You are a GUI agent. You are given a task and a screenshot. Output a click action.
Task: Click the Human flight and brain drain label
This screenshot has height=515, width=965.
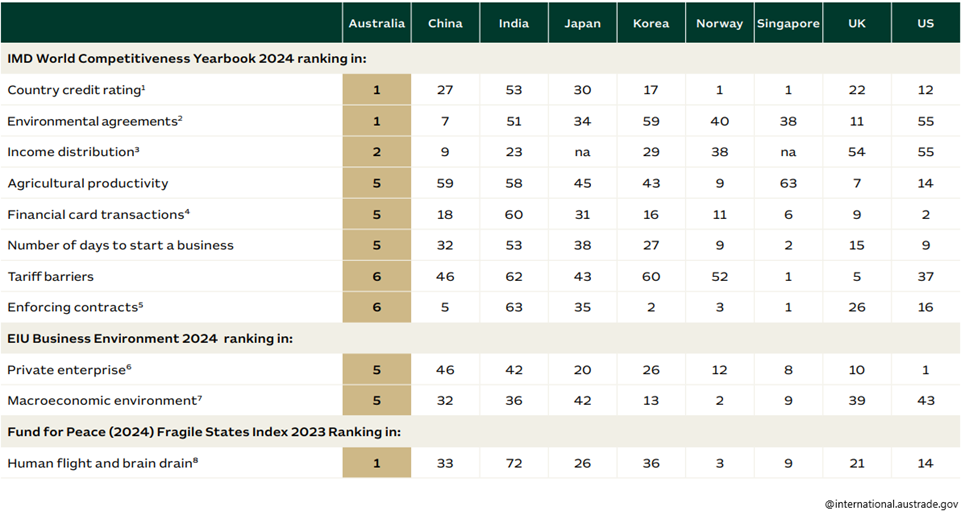tap(100, 463)
